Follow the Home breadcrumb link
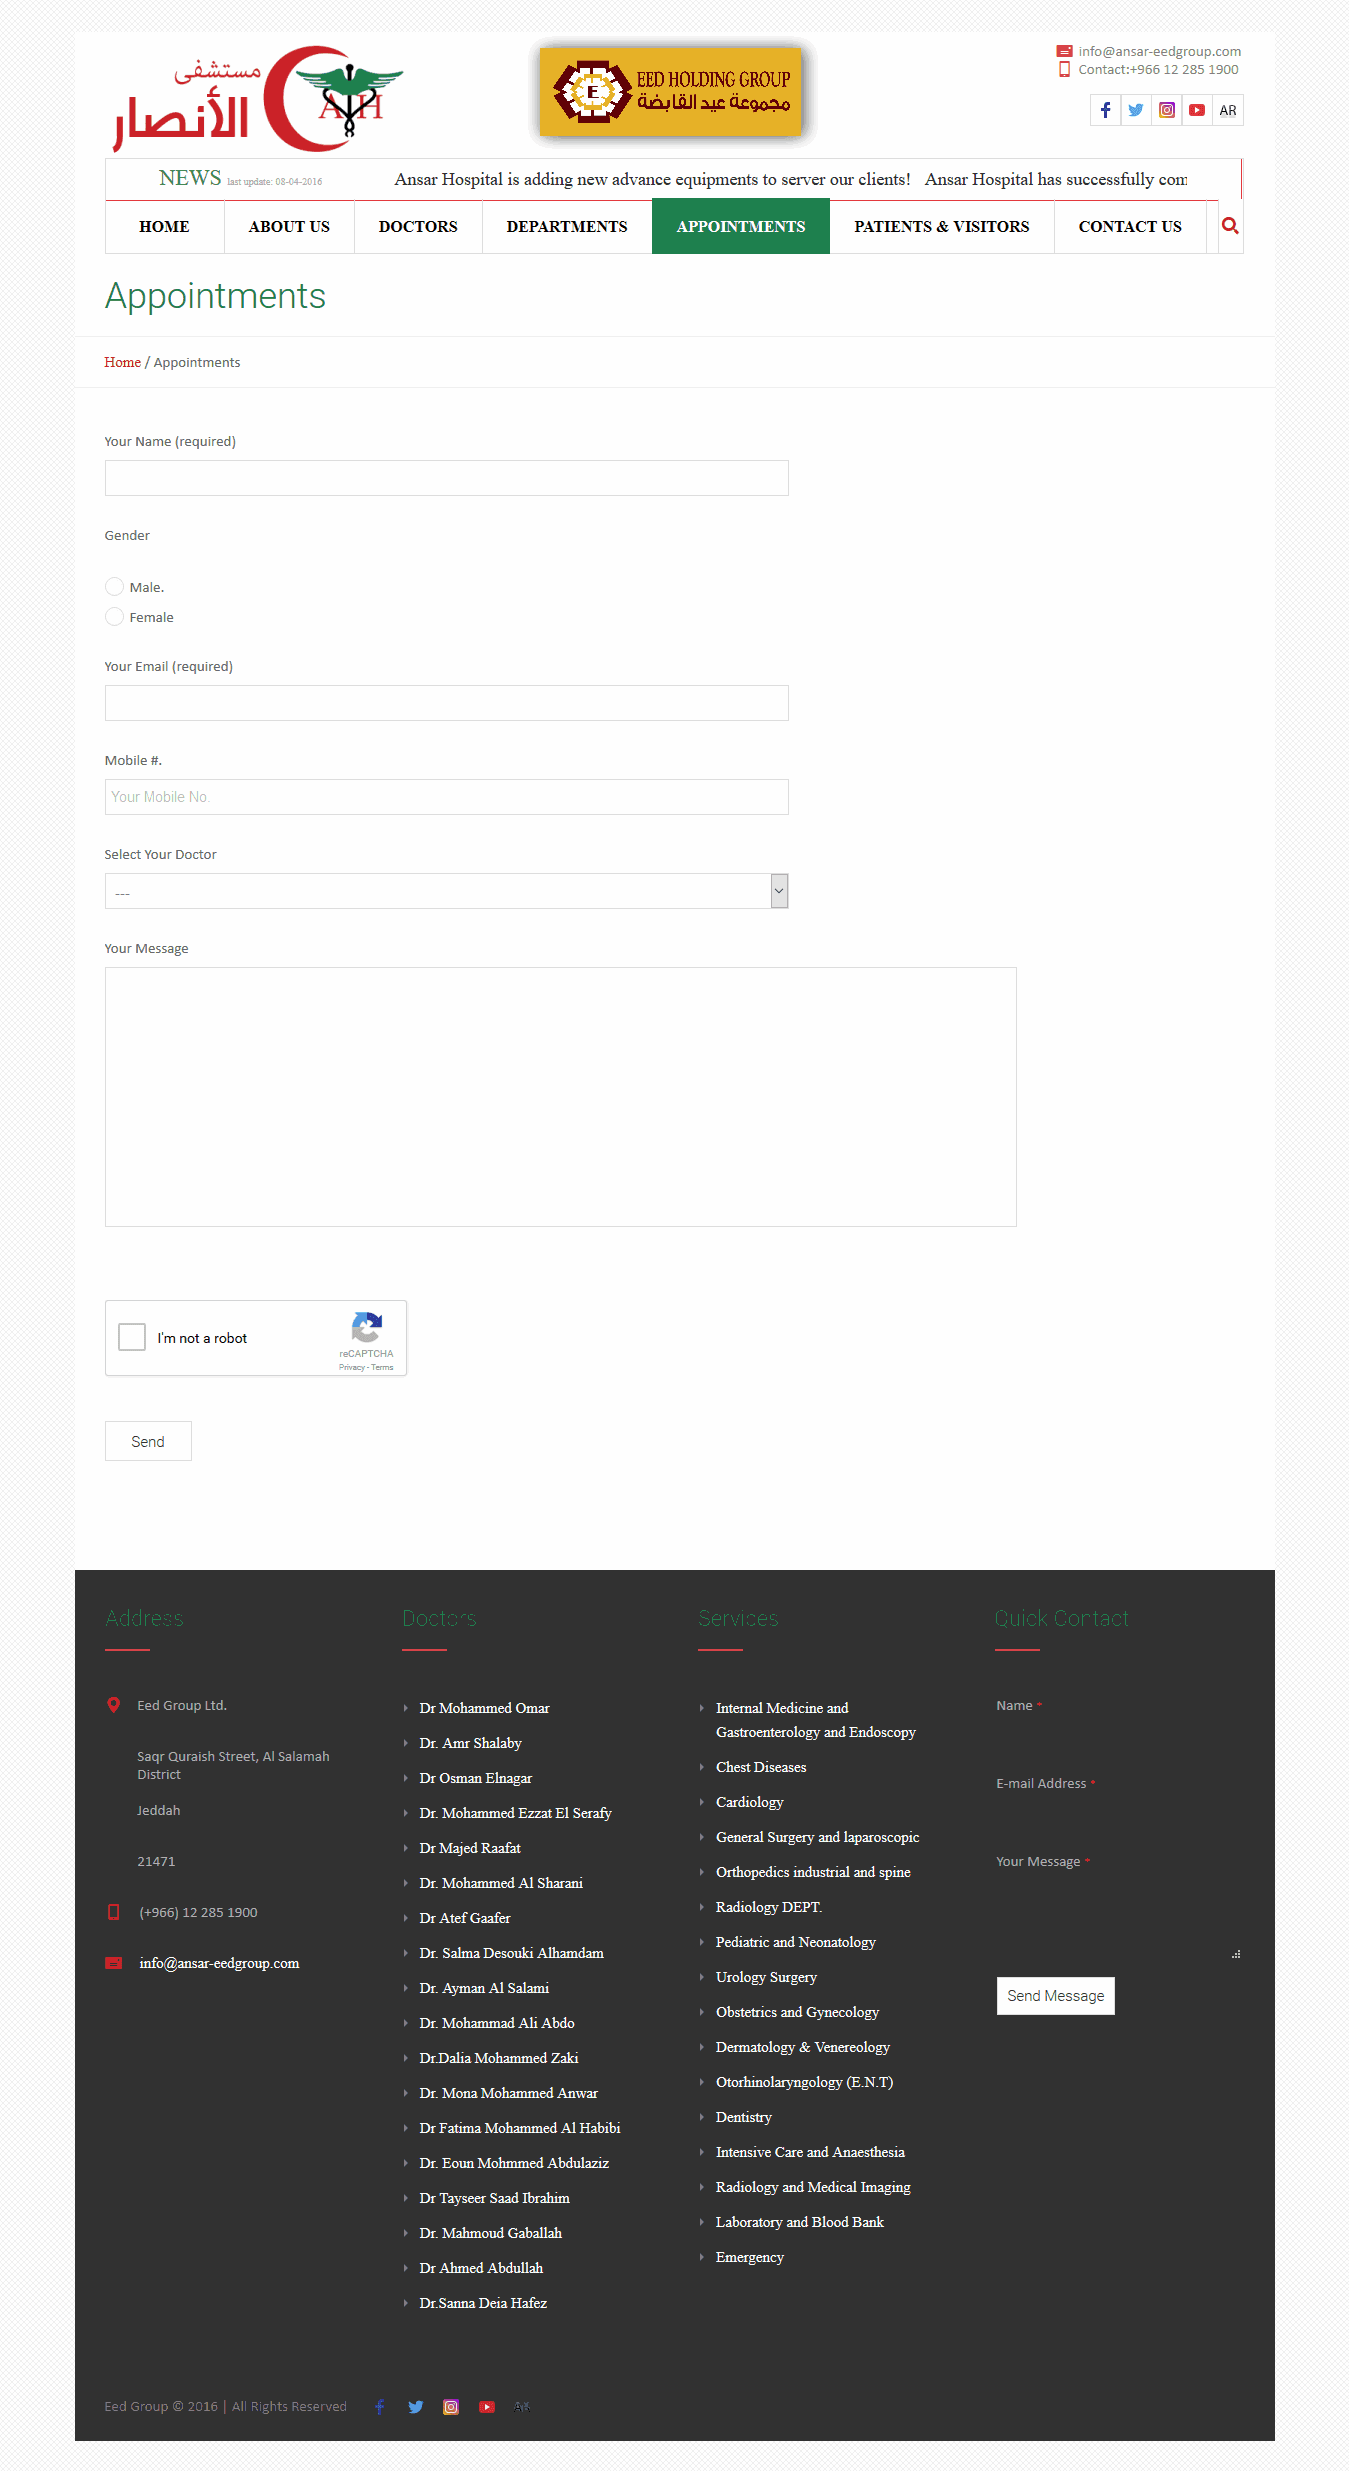Screen dimensions: 1349x2471 click(x=122, y=362)
